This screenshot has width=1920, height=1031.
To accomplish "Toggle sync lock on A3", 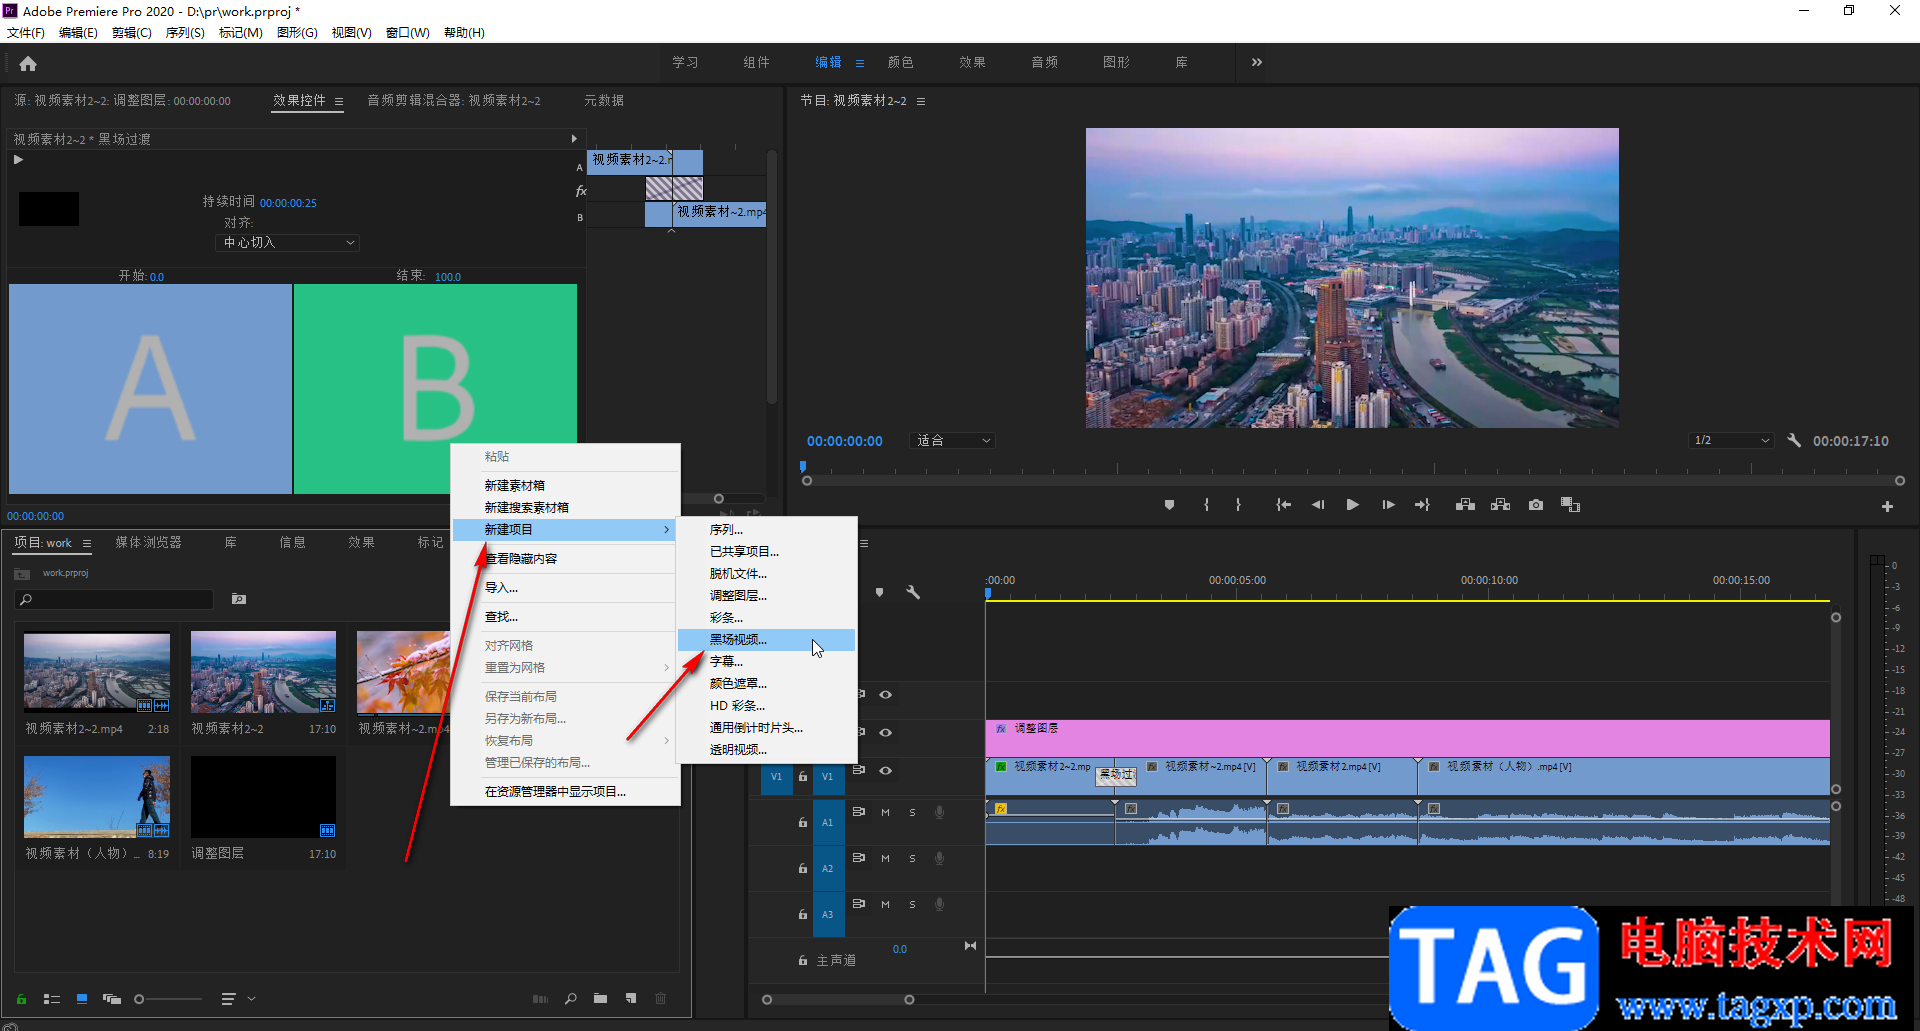I will tap(858, 904).
